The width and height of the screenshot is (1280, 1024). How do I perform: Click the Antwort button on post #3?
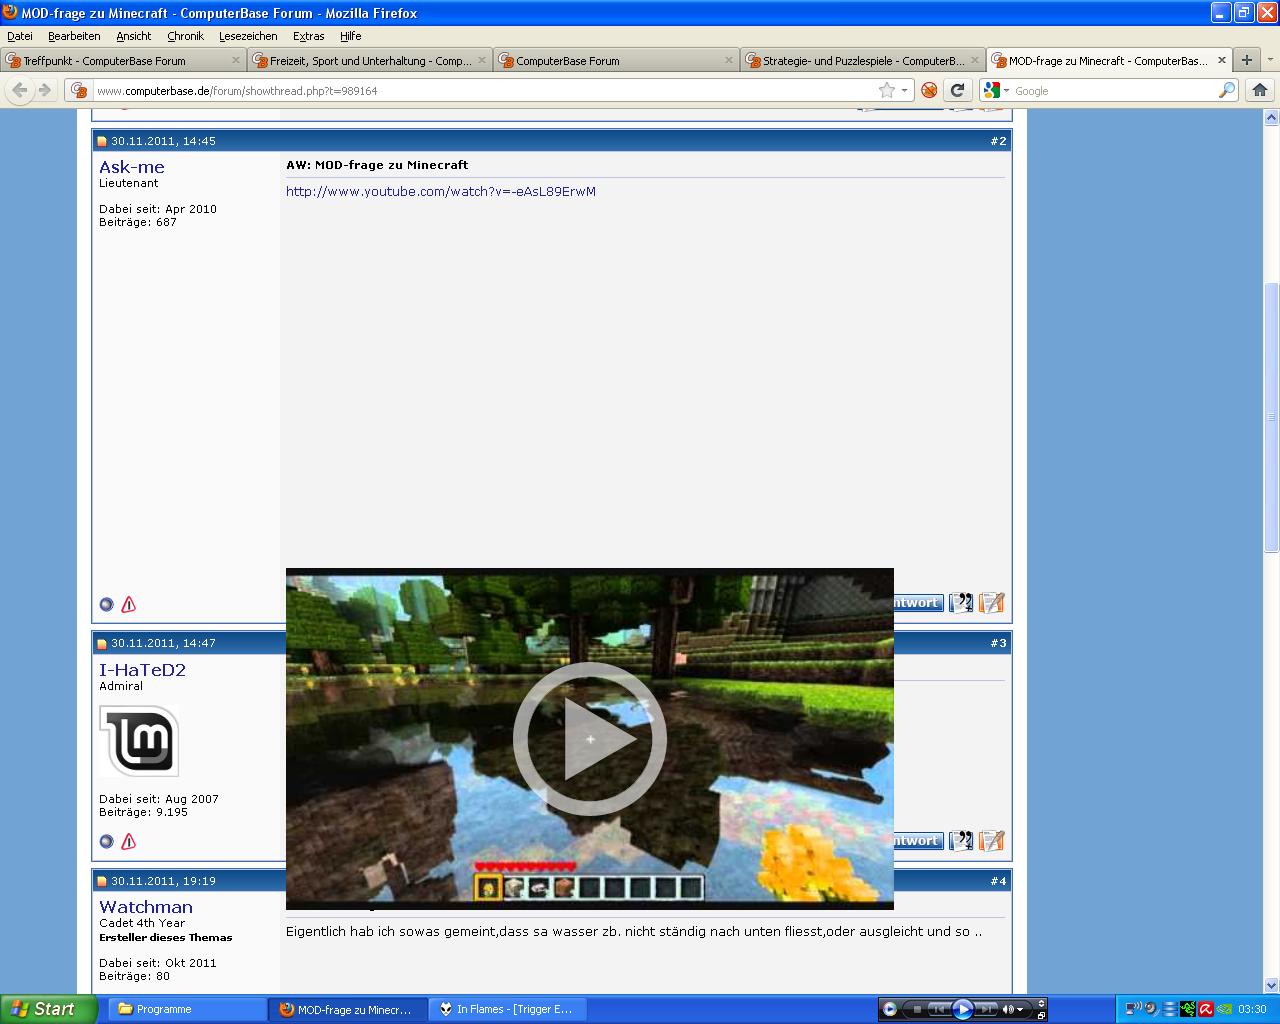pos(918,840)
